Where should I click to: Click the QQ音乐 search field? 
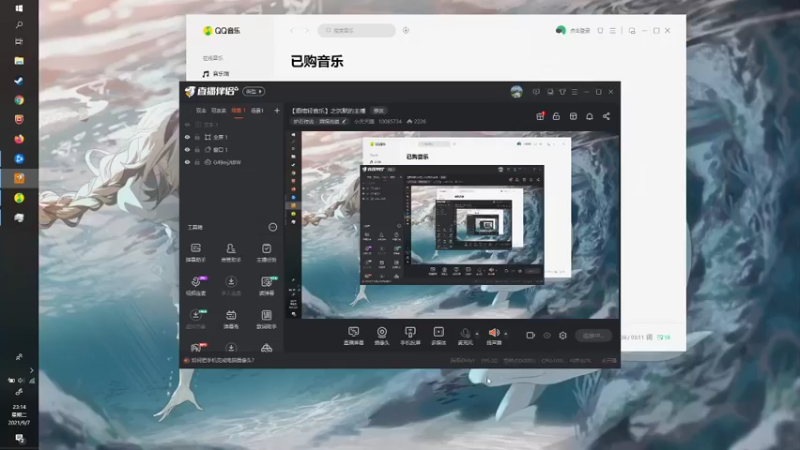tap(357, 31)
